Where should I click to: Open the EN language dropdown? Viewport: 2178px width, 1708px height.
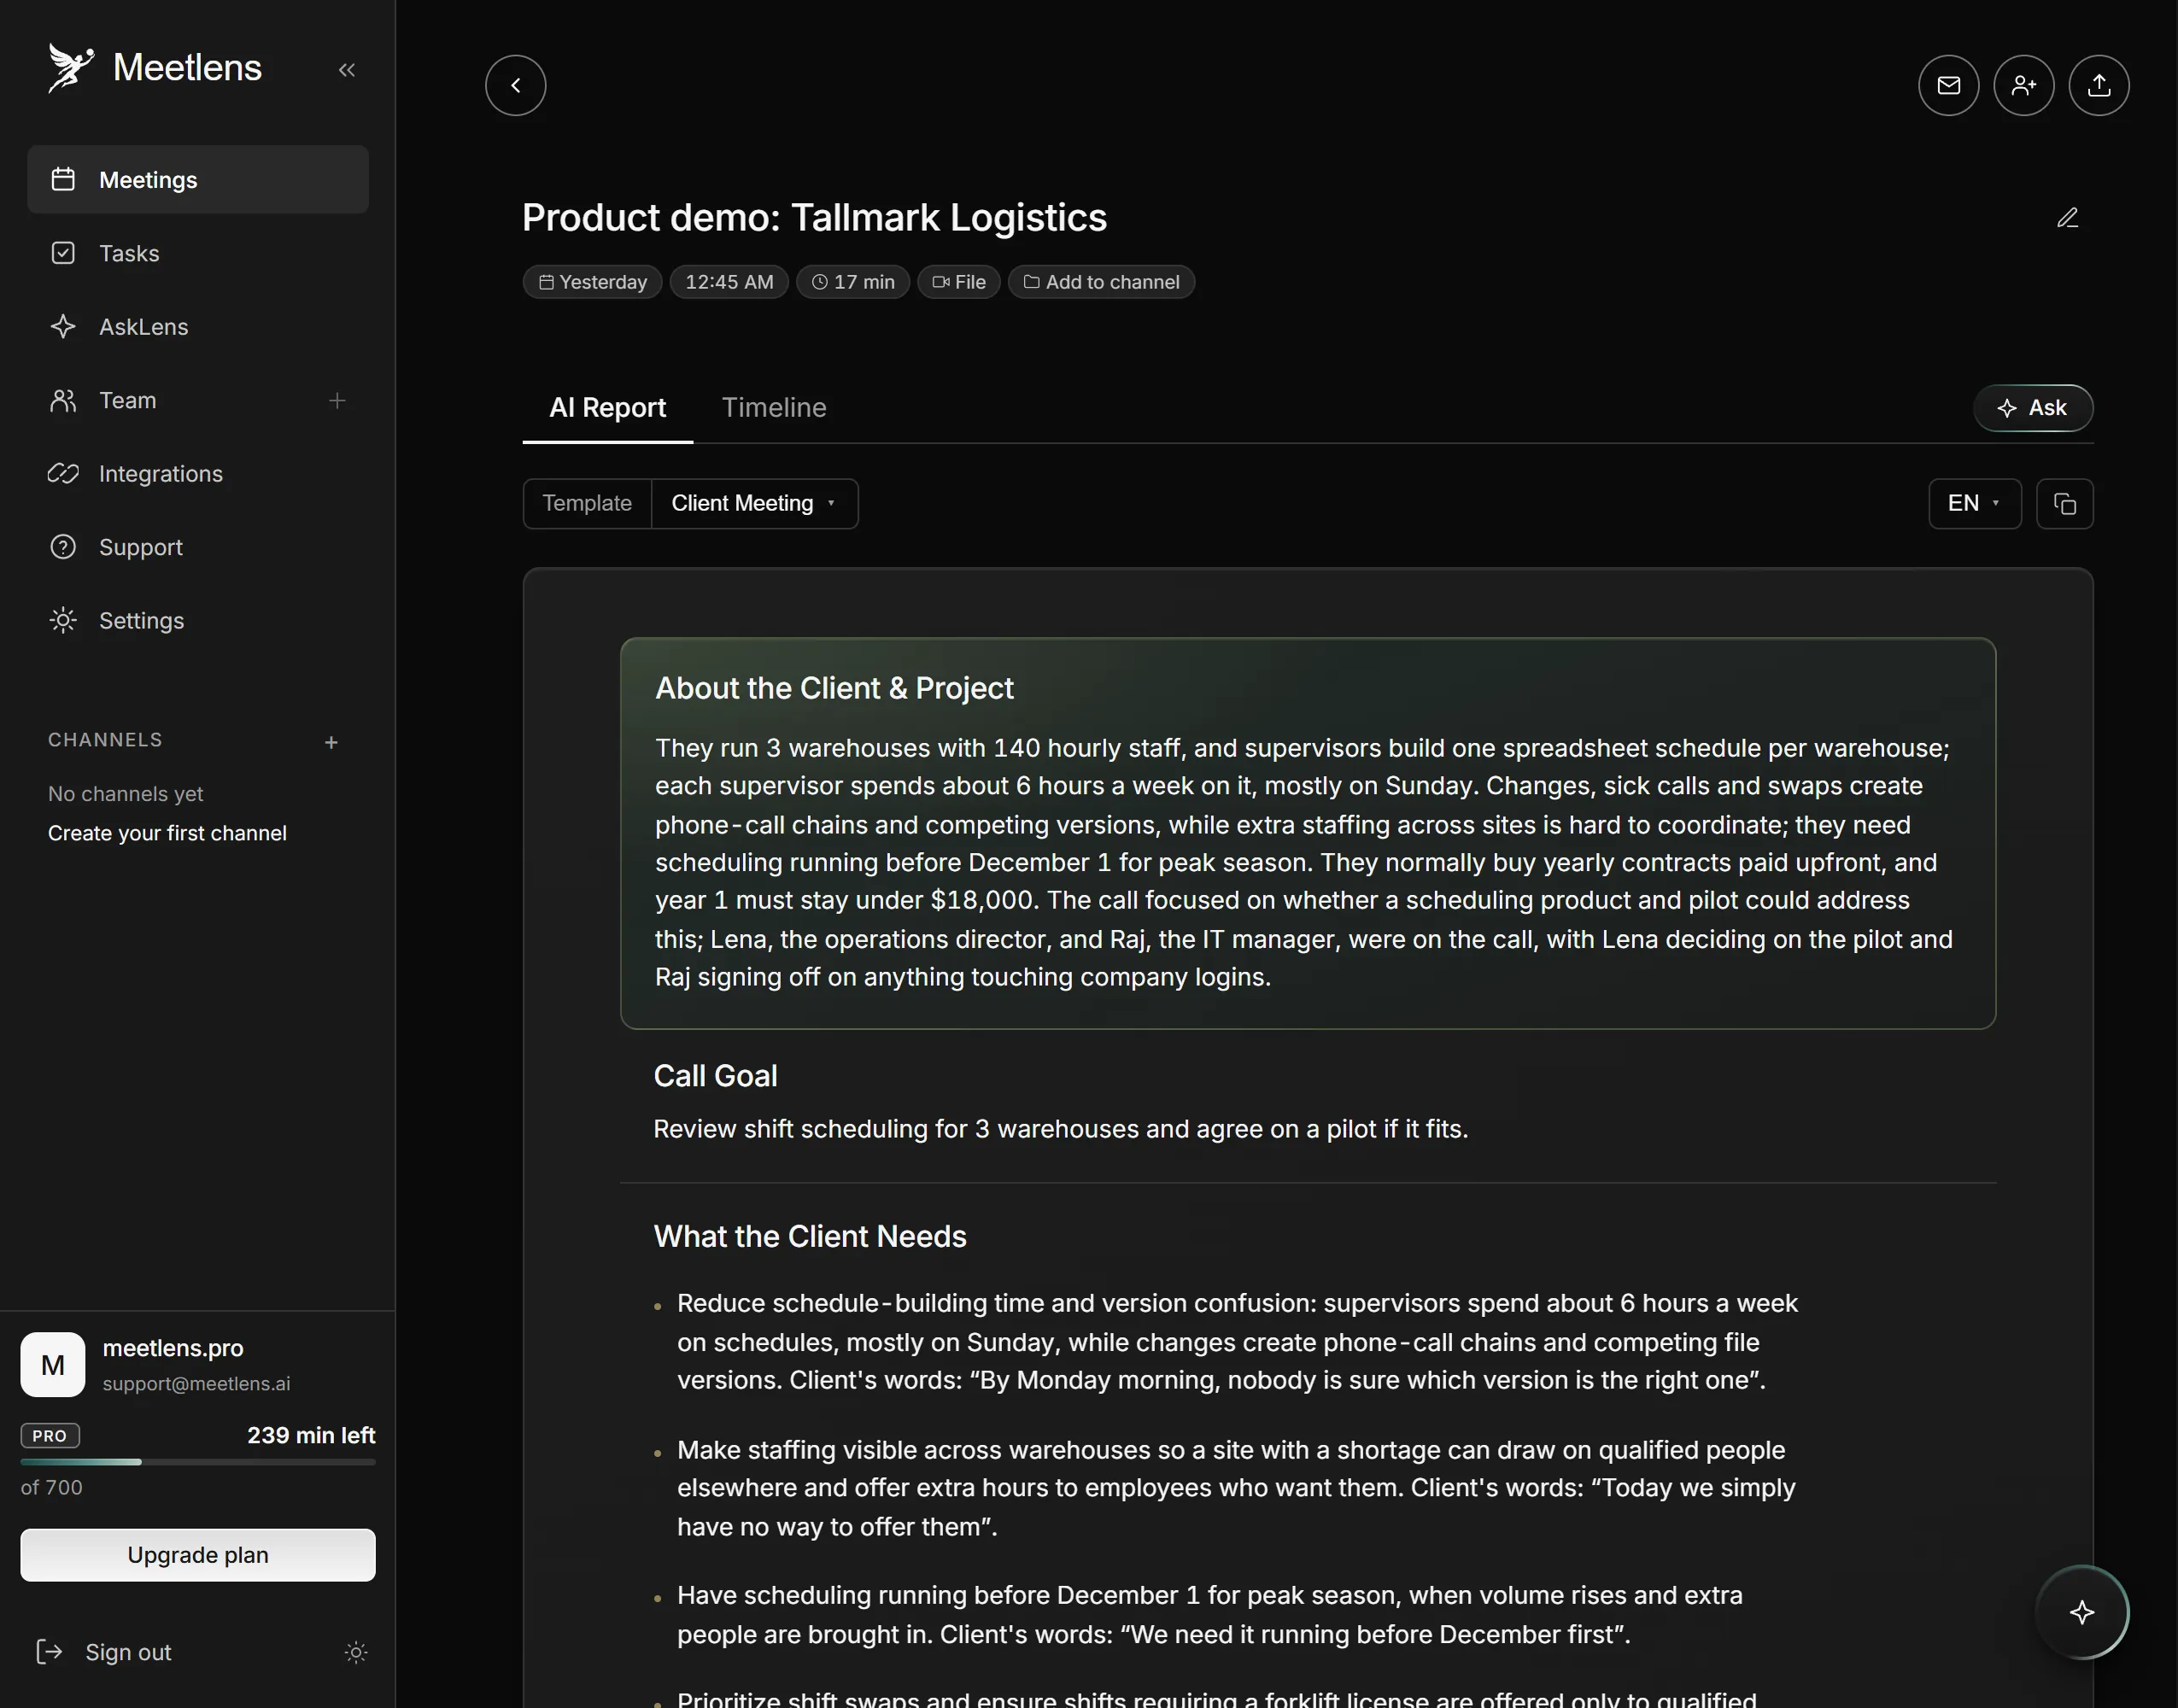coord(1974,504)
